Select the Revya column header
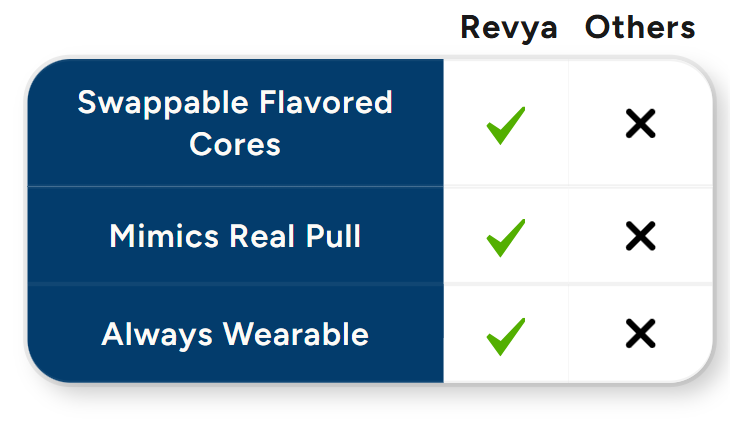730x427 pixels. coord(507,27)
